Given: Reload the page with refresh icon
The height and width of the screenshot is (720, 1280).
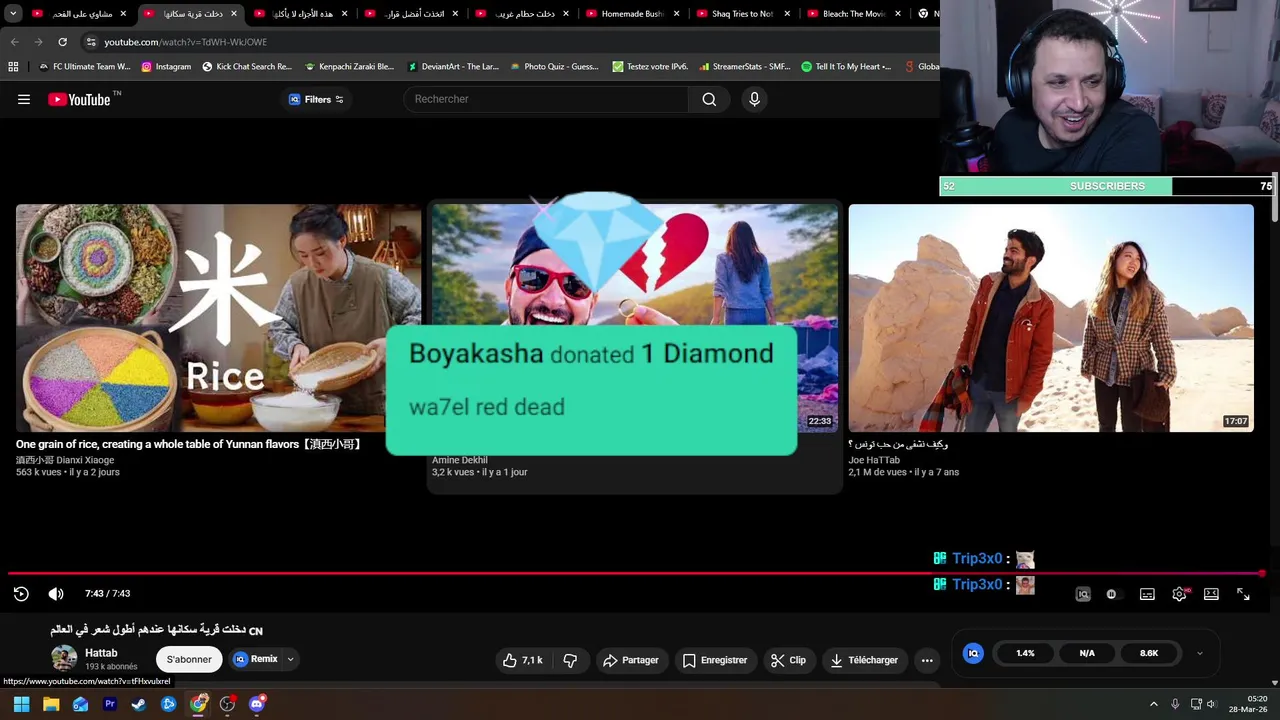Looking at the screenshot, I should [x=62, y=42].
